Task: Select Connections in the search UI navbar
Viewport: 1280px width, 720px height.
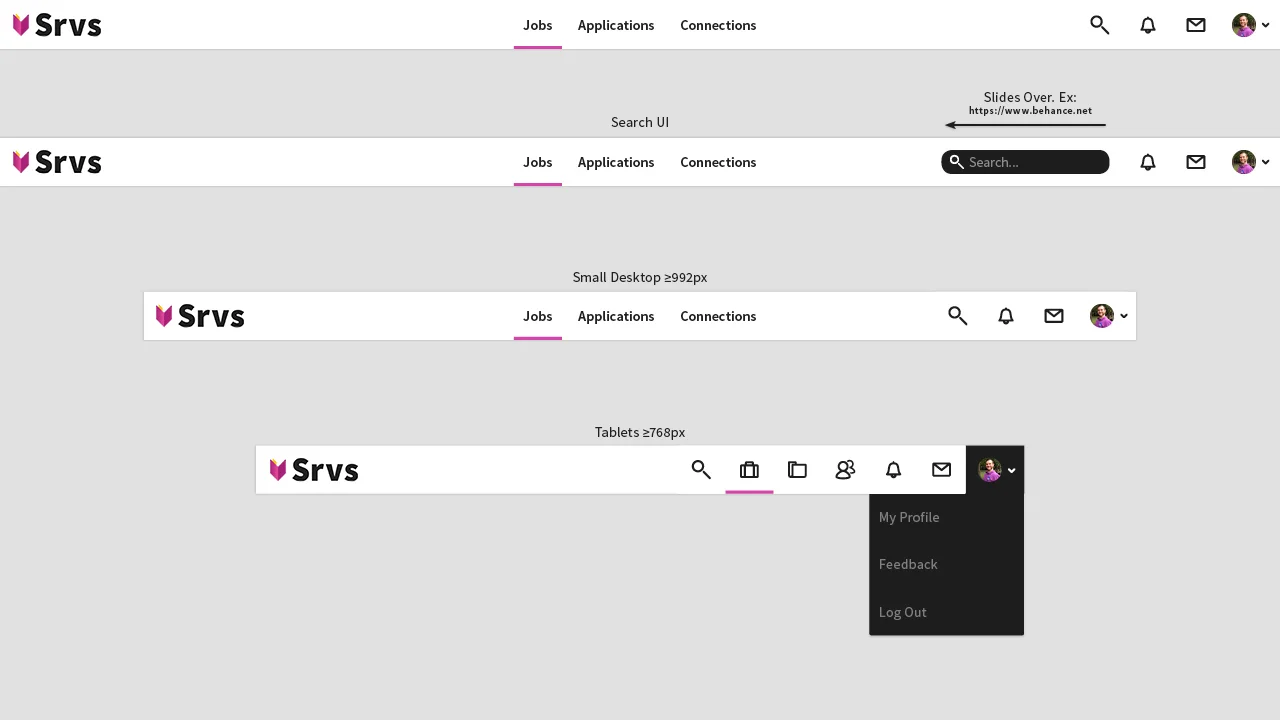Action: tap(718, 162)
